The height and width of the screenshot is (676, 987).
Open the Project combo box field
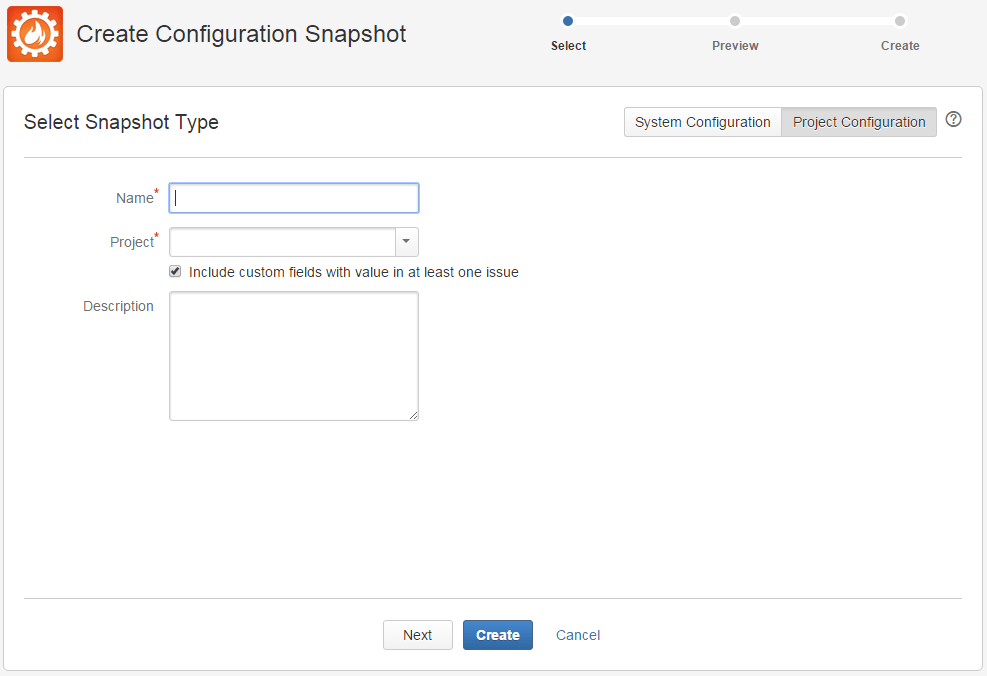294,242
